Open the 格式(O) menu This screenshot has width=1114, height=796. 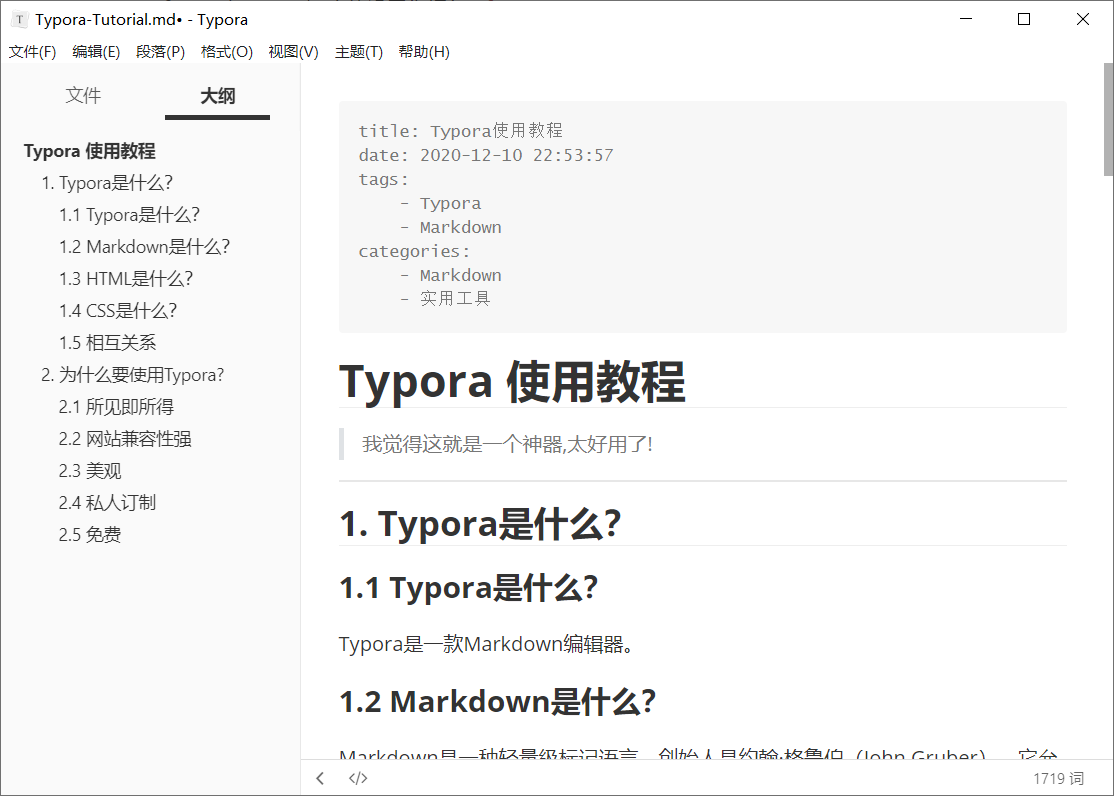(x=227, y=52)
